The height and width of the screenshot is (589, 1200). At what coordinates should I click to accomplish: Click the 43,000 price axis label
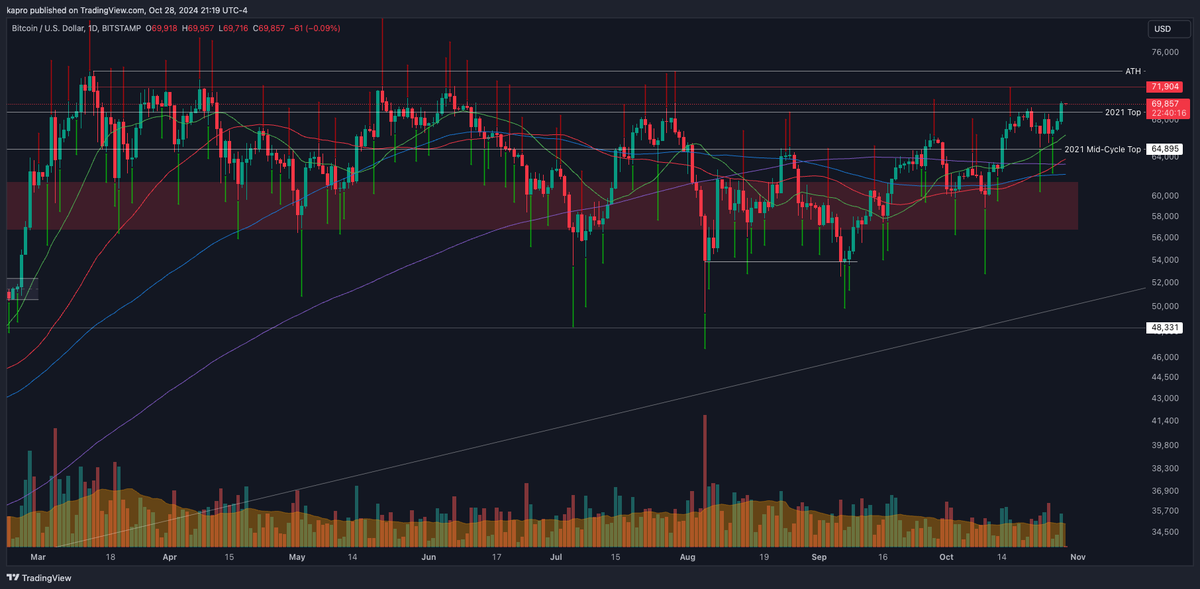[x=1163, y=398]
